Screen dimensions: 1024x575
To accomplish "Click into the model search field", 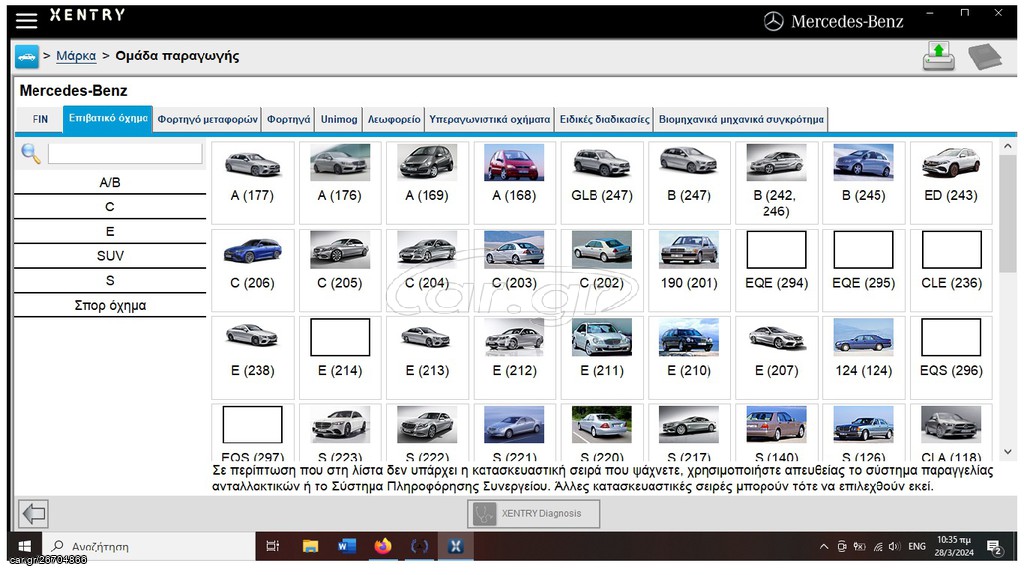I will tap(125, 154).
